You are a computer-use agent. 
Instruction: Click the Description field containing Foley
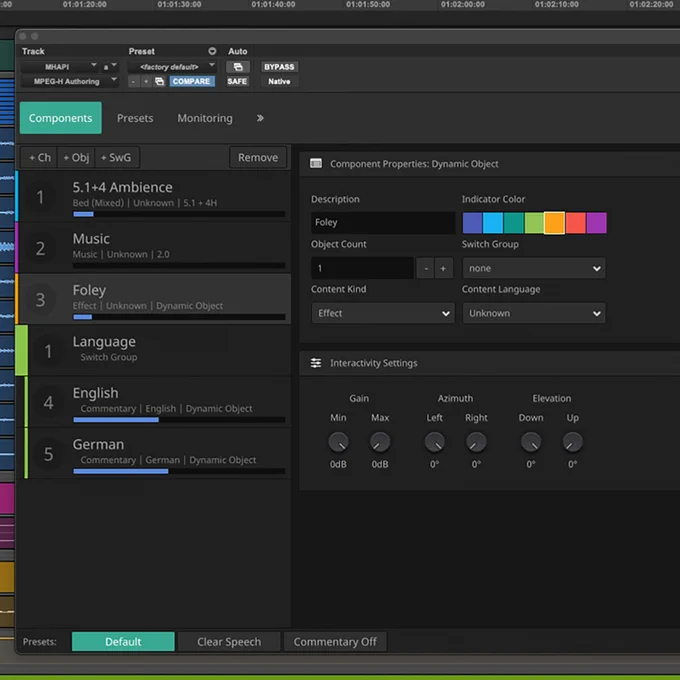383,222
